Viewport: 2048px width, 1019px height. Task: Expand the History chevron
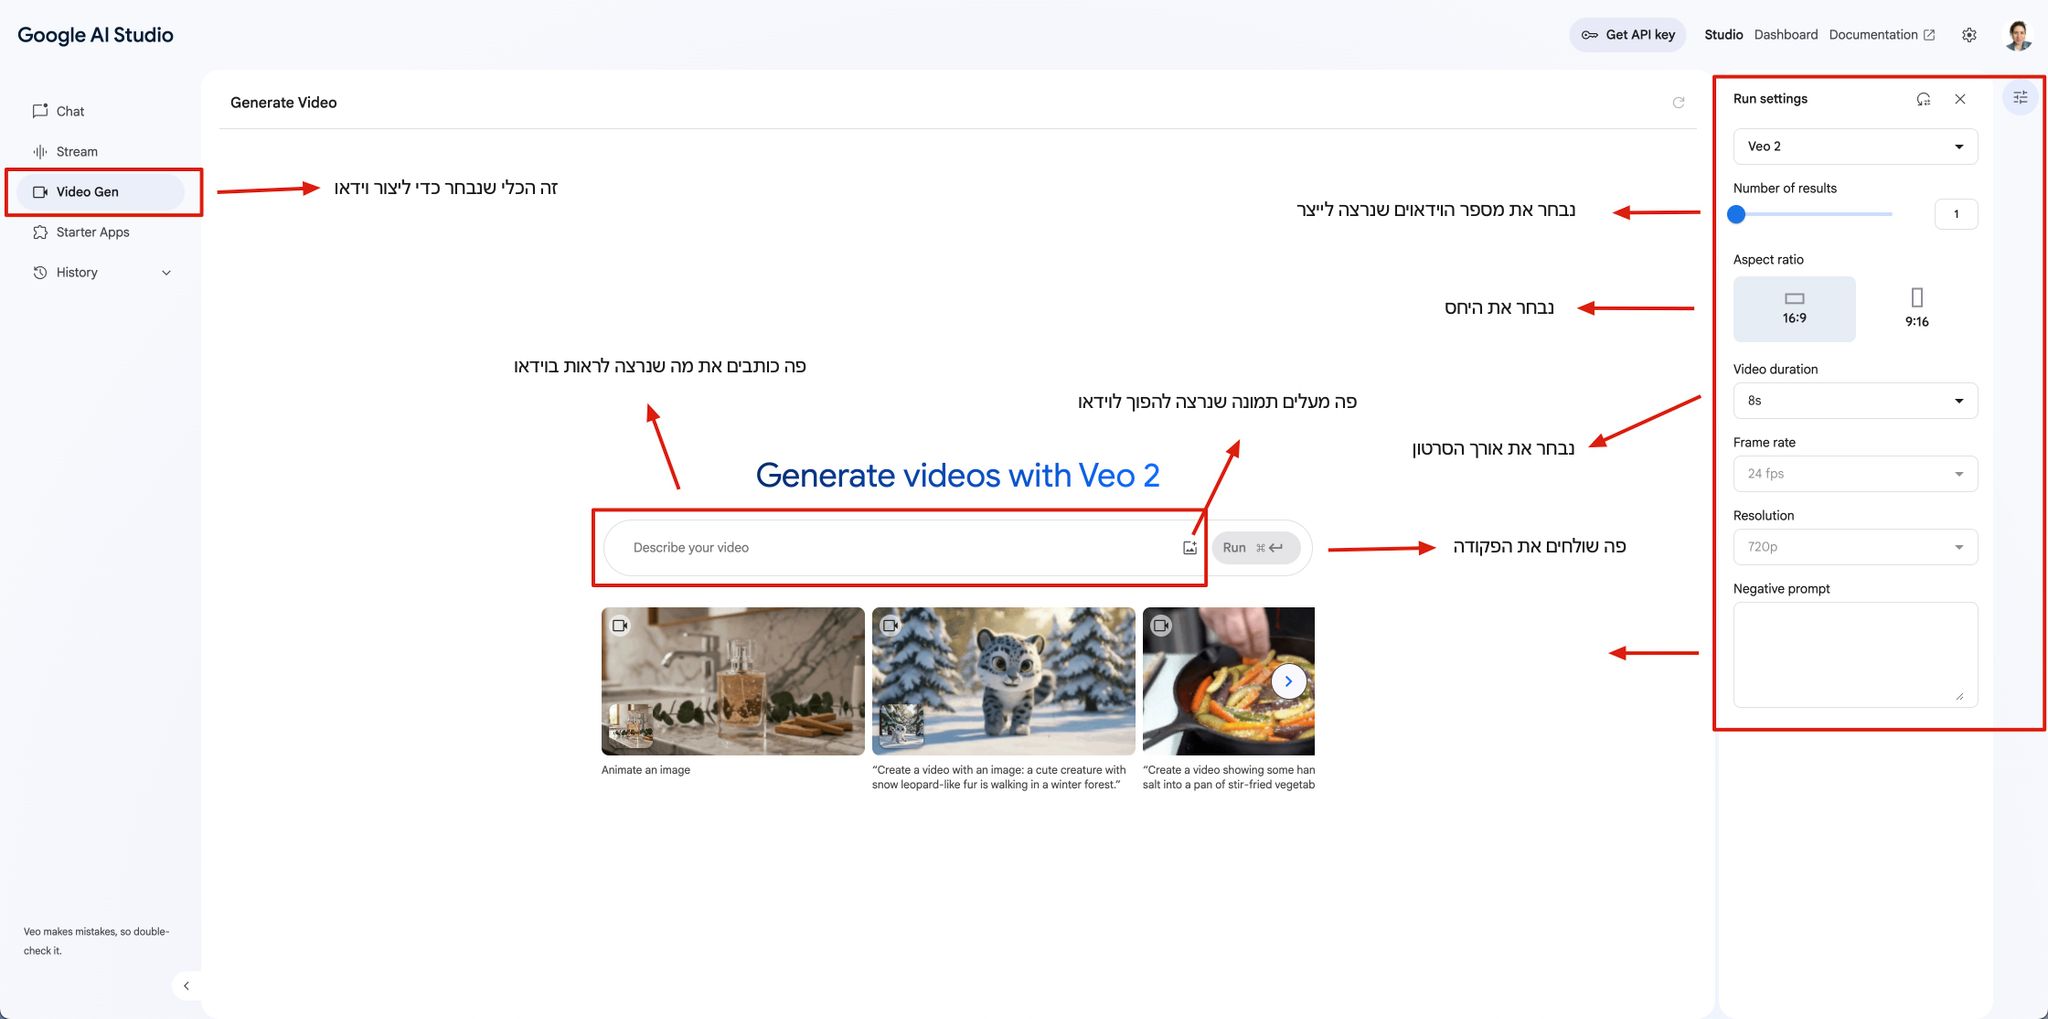[167, 273]
